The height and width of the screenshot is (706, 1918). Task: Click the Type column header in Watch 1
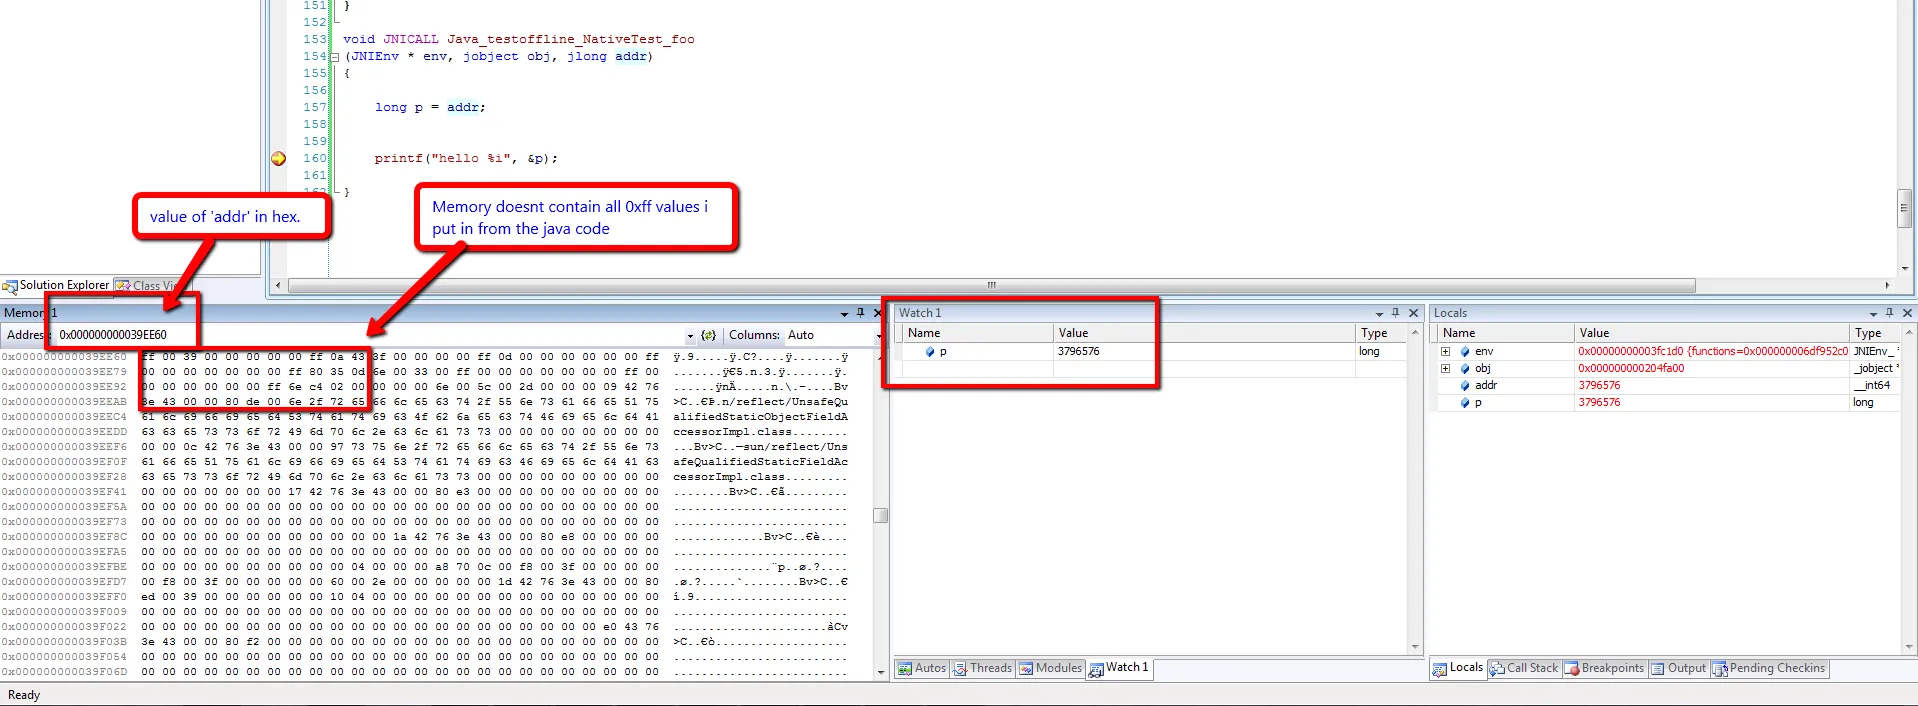tap(1381, 333)
